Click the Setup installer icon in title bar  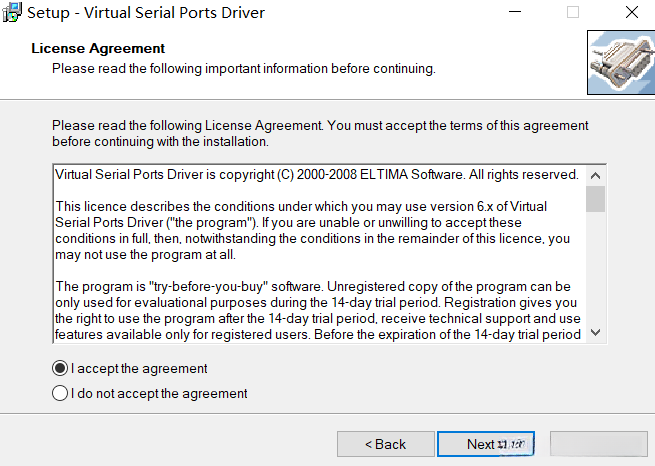tap(13, 13)
